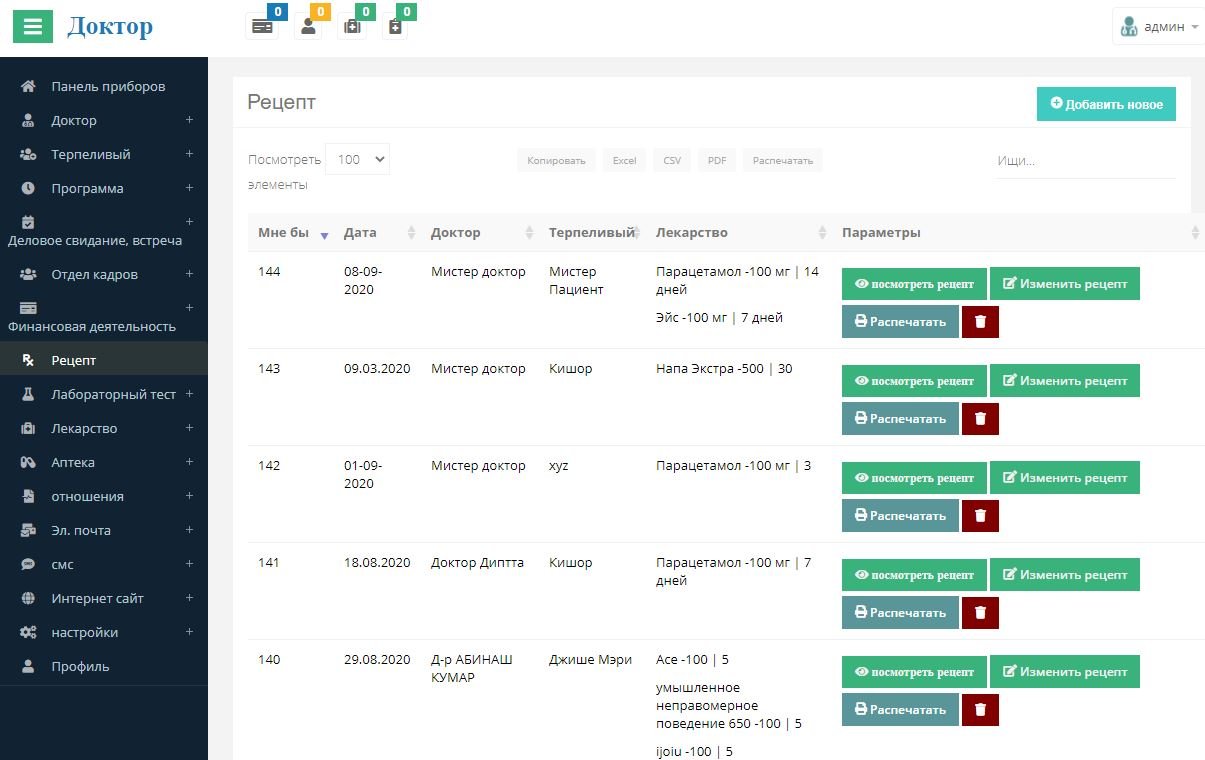Expand the Терпеливый sidebar submenu plus
The width and height of the screenshot is (1205, 760).
pos(189,154)
